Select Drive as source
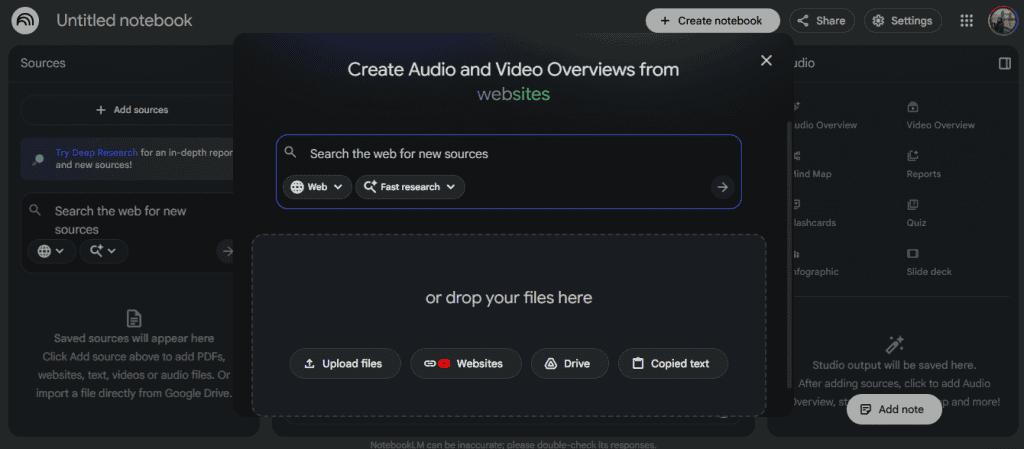The height and width of the screenshot is (449, 1024). [567, 364]
